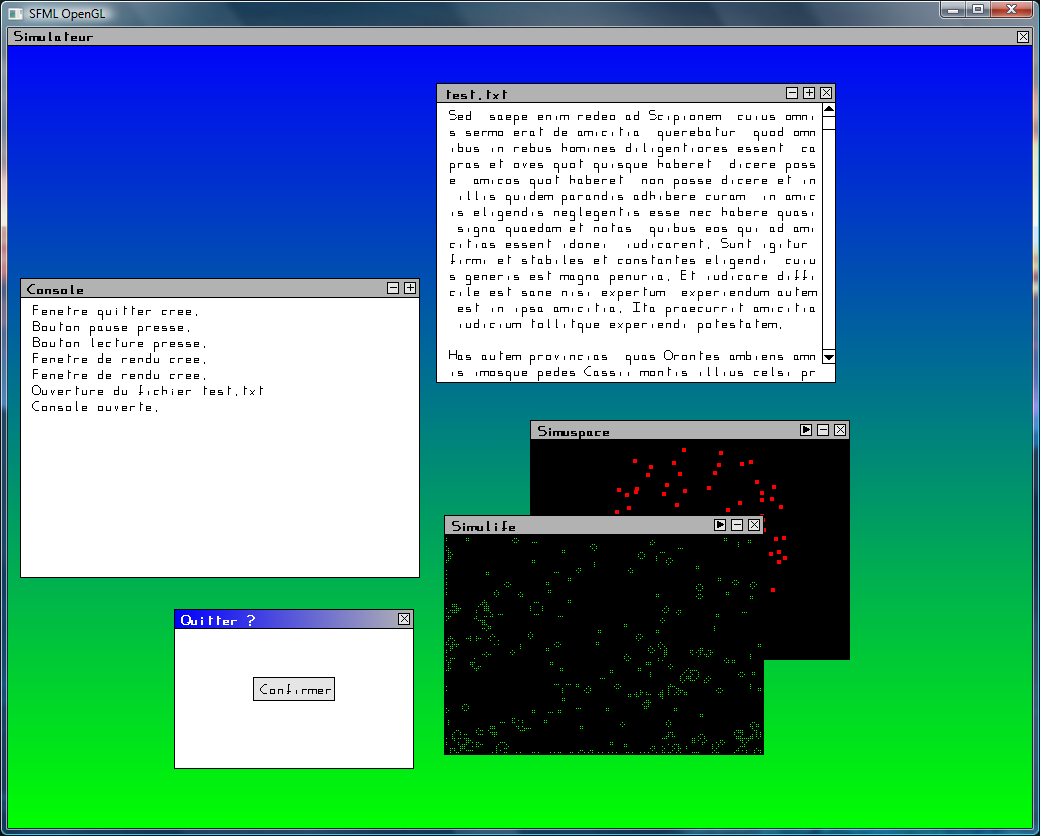Maximize the SFML OpenGL window
This screenshot has height=836, width=1040.
coord(977,10)
